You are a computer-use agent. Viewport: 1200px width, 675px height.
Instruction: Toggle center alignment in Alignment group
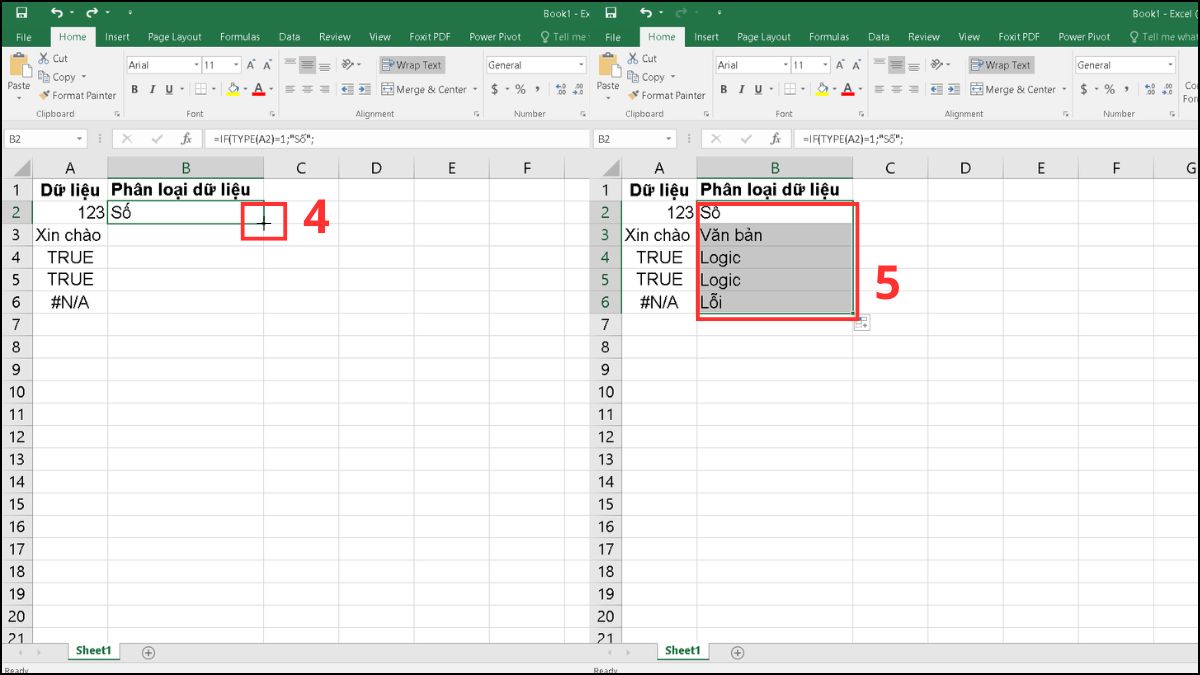(308, 89)
